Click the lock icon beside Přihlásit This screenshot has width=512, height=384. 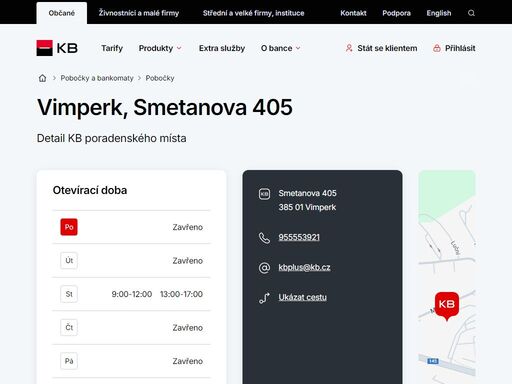click(x=437, y=48)
